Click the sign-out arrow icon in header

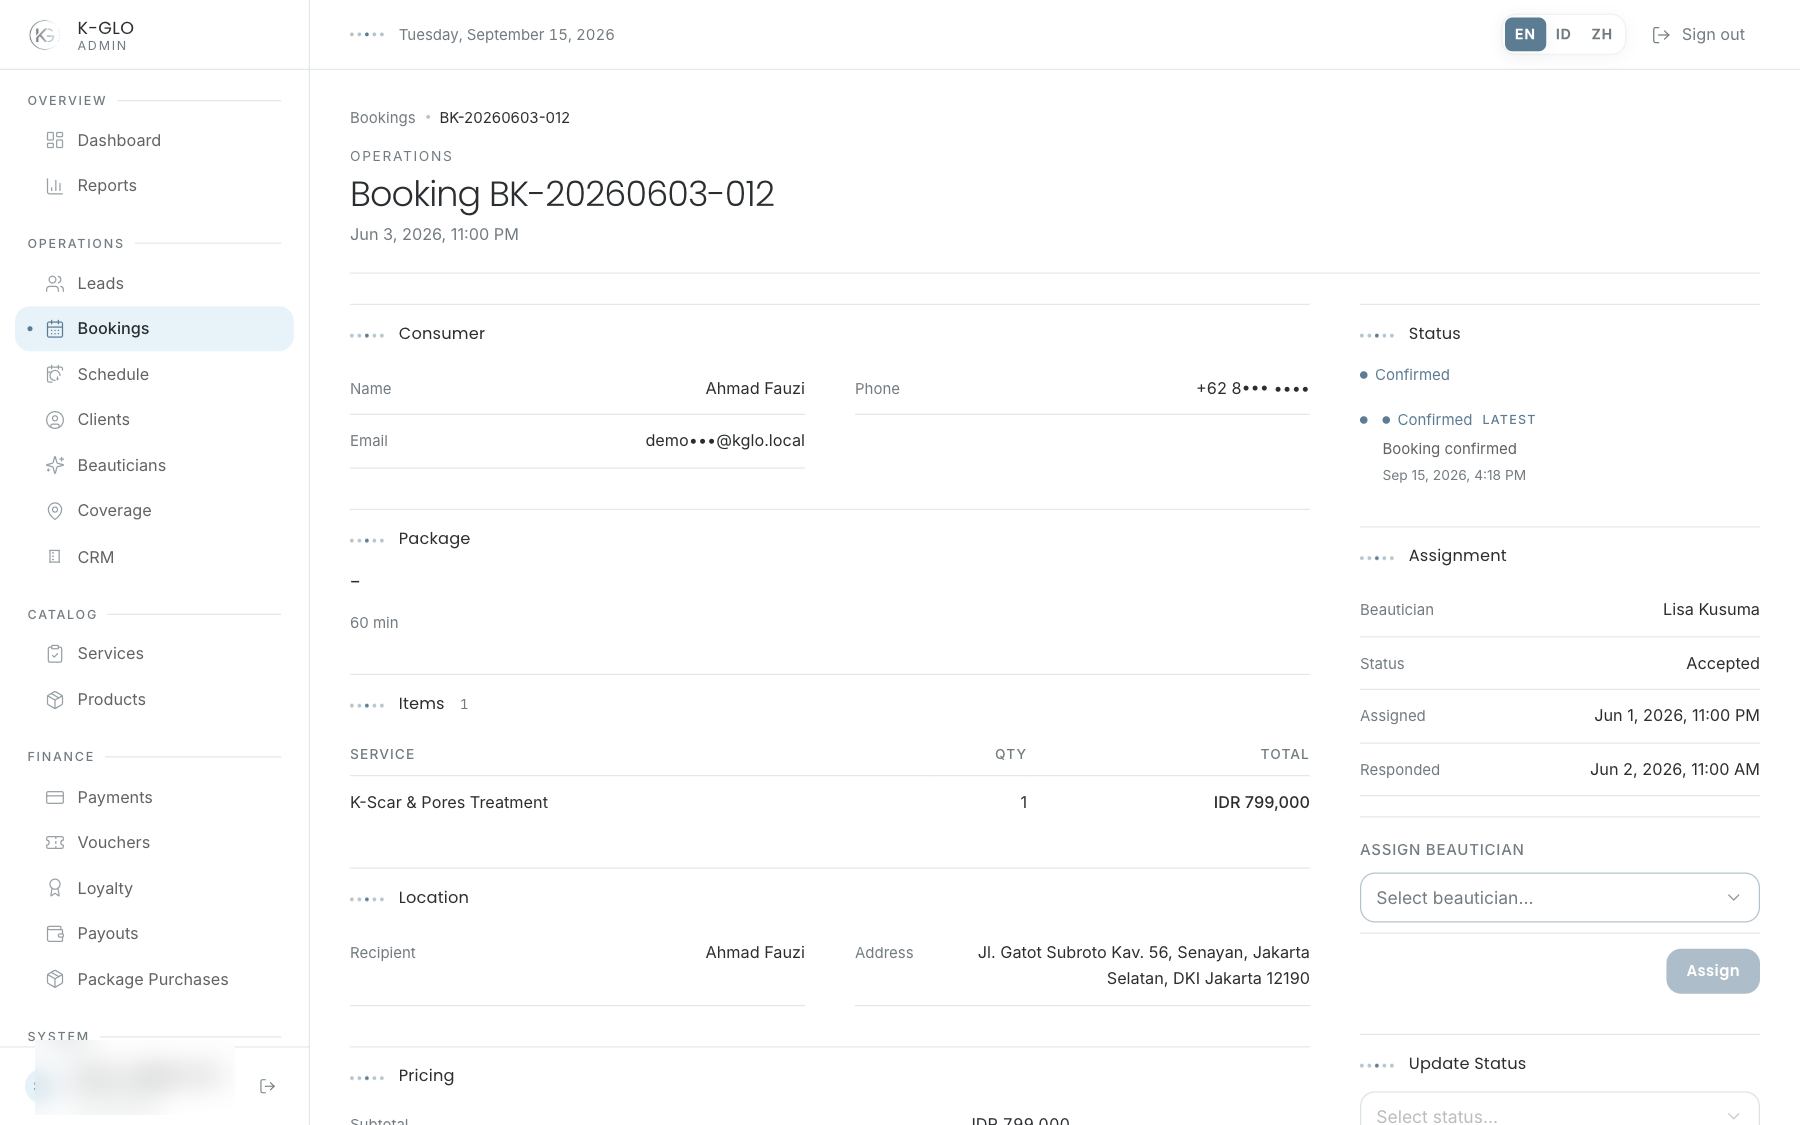click(x=1661, y=35)
